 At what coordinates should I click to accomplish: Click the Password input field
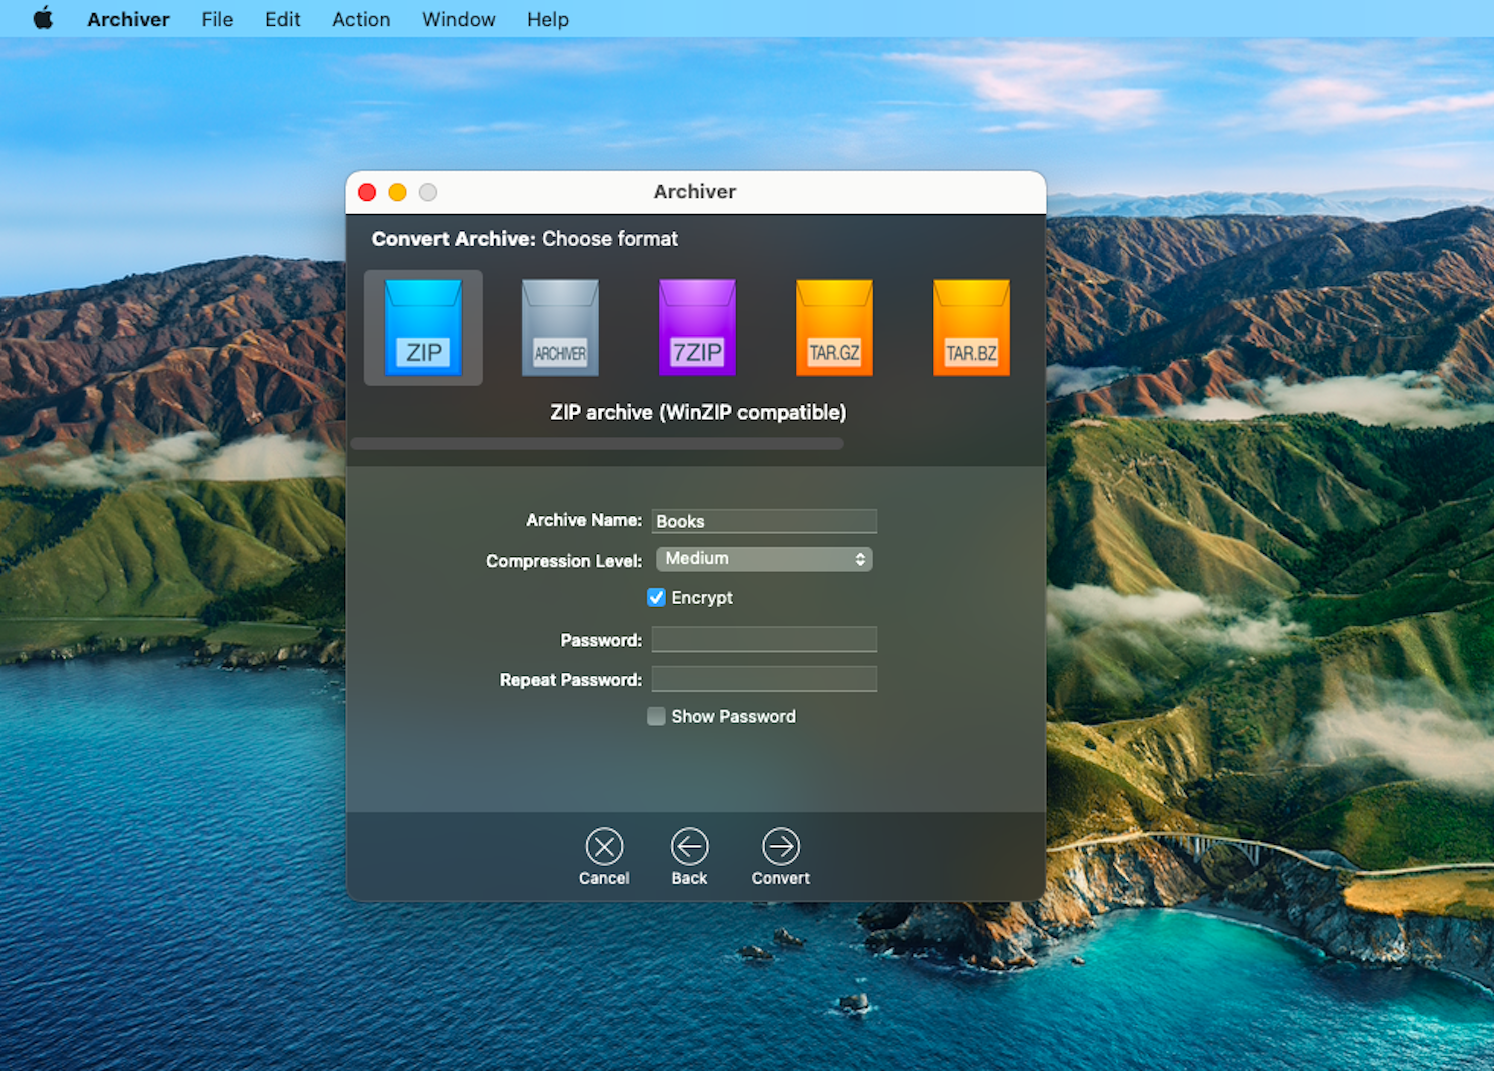763,639
